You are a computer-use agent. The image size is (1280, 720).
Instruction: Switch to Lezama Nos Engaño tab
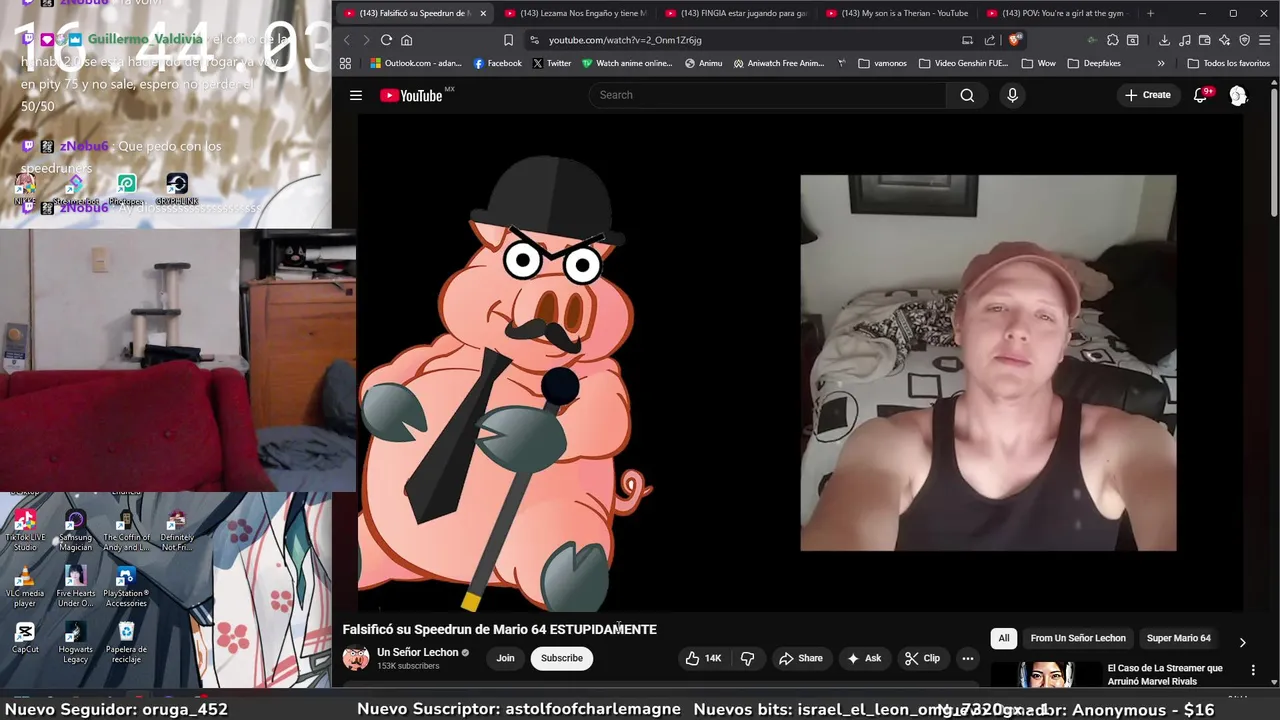(576, 13)
